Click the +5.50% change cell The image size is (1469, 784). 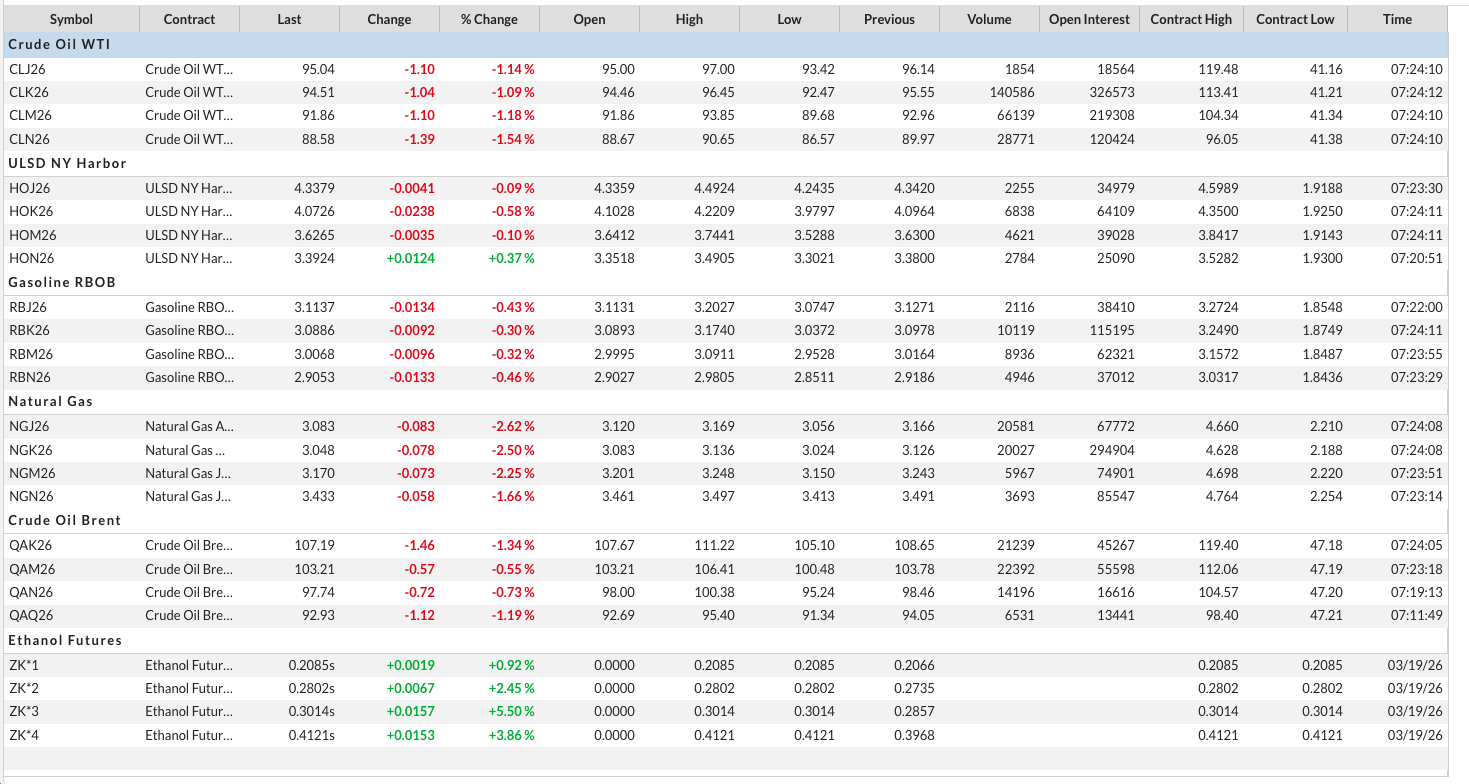click(511, 711)
